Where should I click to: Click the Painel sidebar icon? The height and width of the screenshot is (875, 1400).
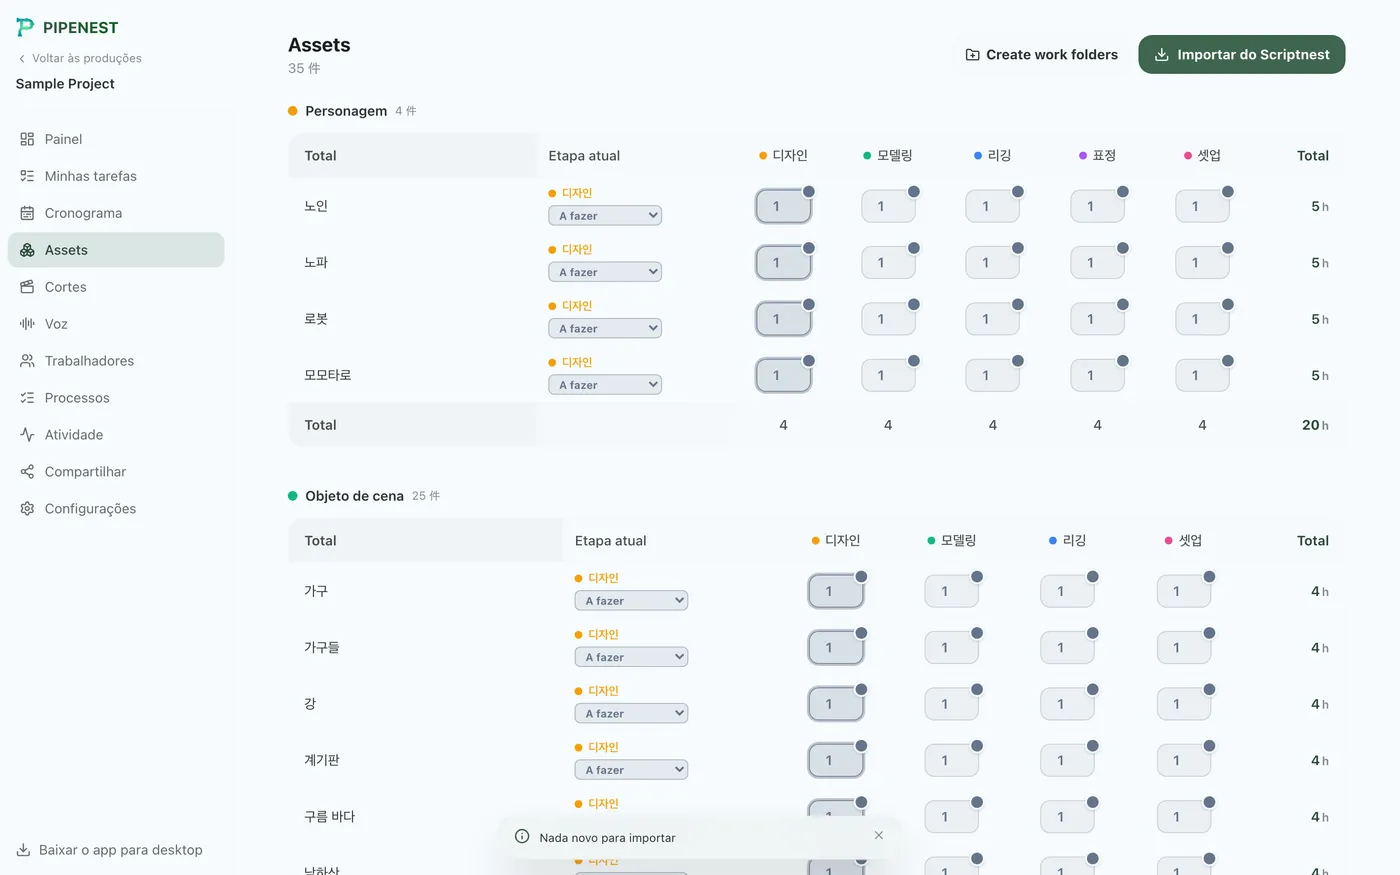coord(27,139)
